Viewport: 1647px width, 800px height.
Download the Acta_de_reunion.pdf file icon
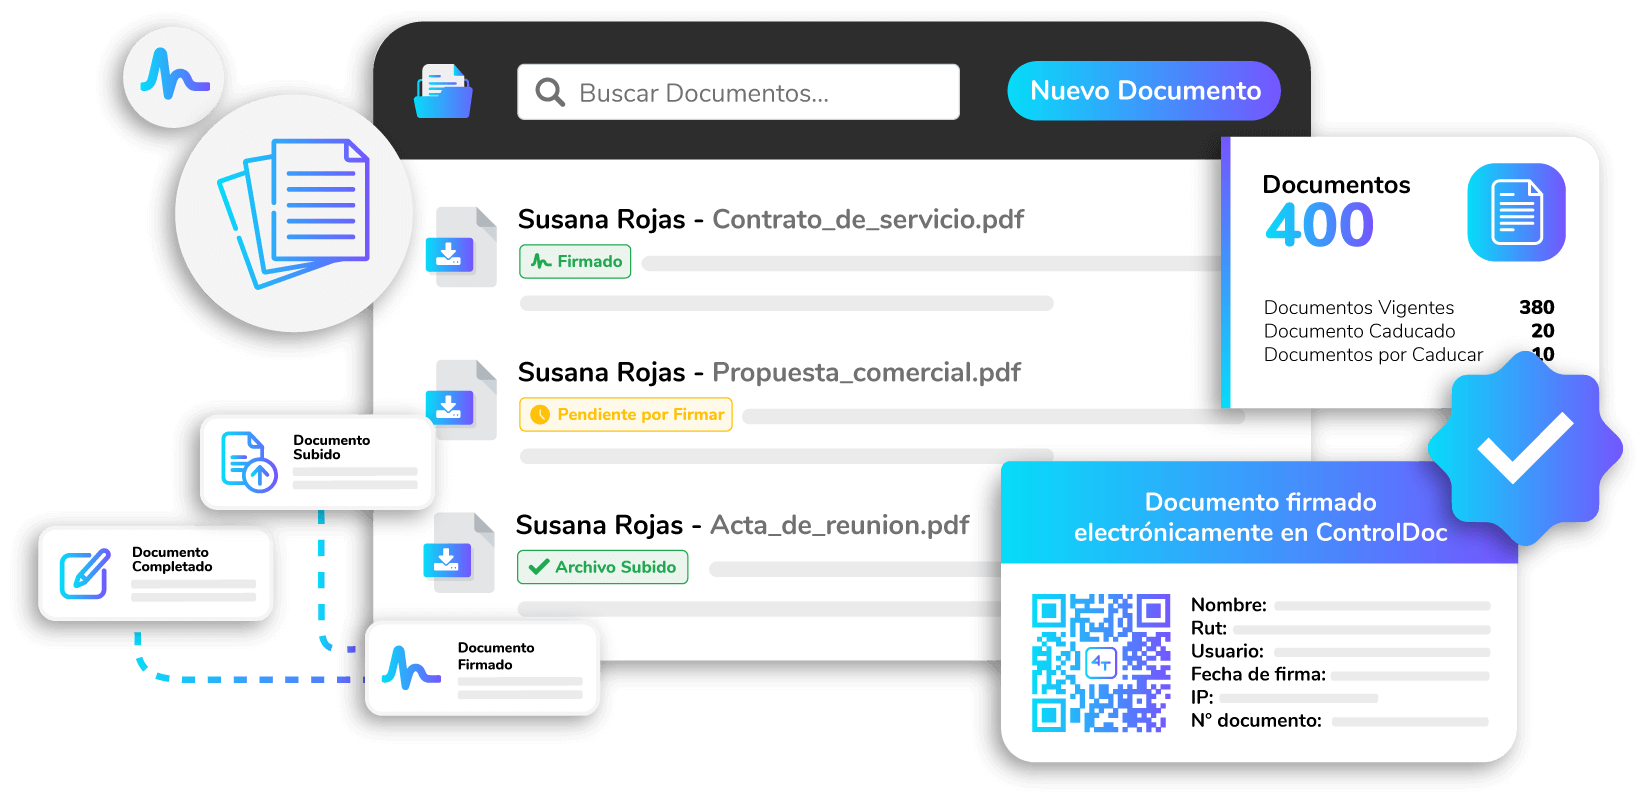click(x=459, y=553)
